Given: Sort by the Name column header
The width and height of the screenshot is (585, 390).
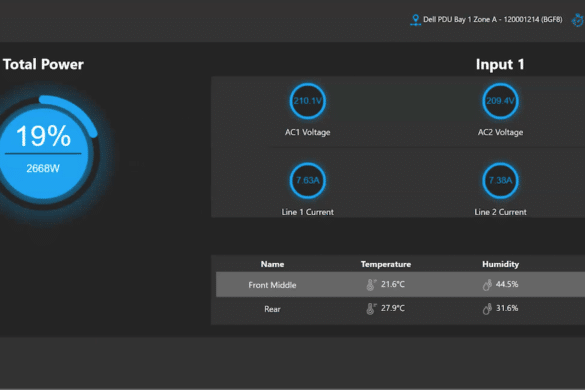Looking at the screenshot, I should (272, 264).
